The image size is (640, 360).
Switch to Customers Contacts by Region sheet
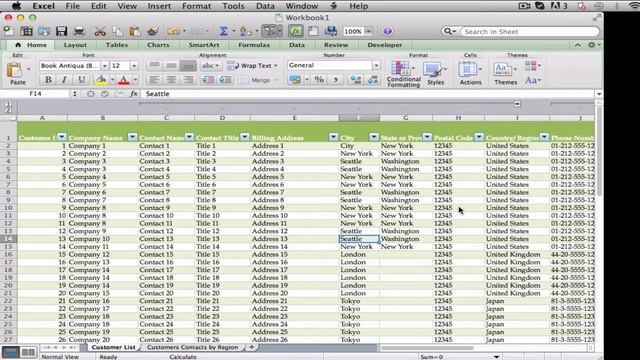tap(192, 347)
